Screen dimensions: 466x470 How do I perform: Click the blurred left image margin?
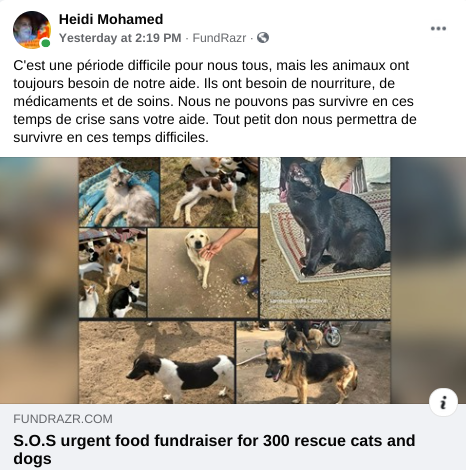pos(39,280)
